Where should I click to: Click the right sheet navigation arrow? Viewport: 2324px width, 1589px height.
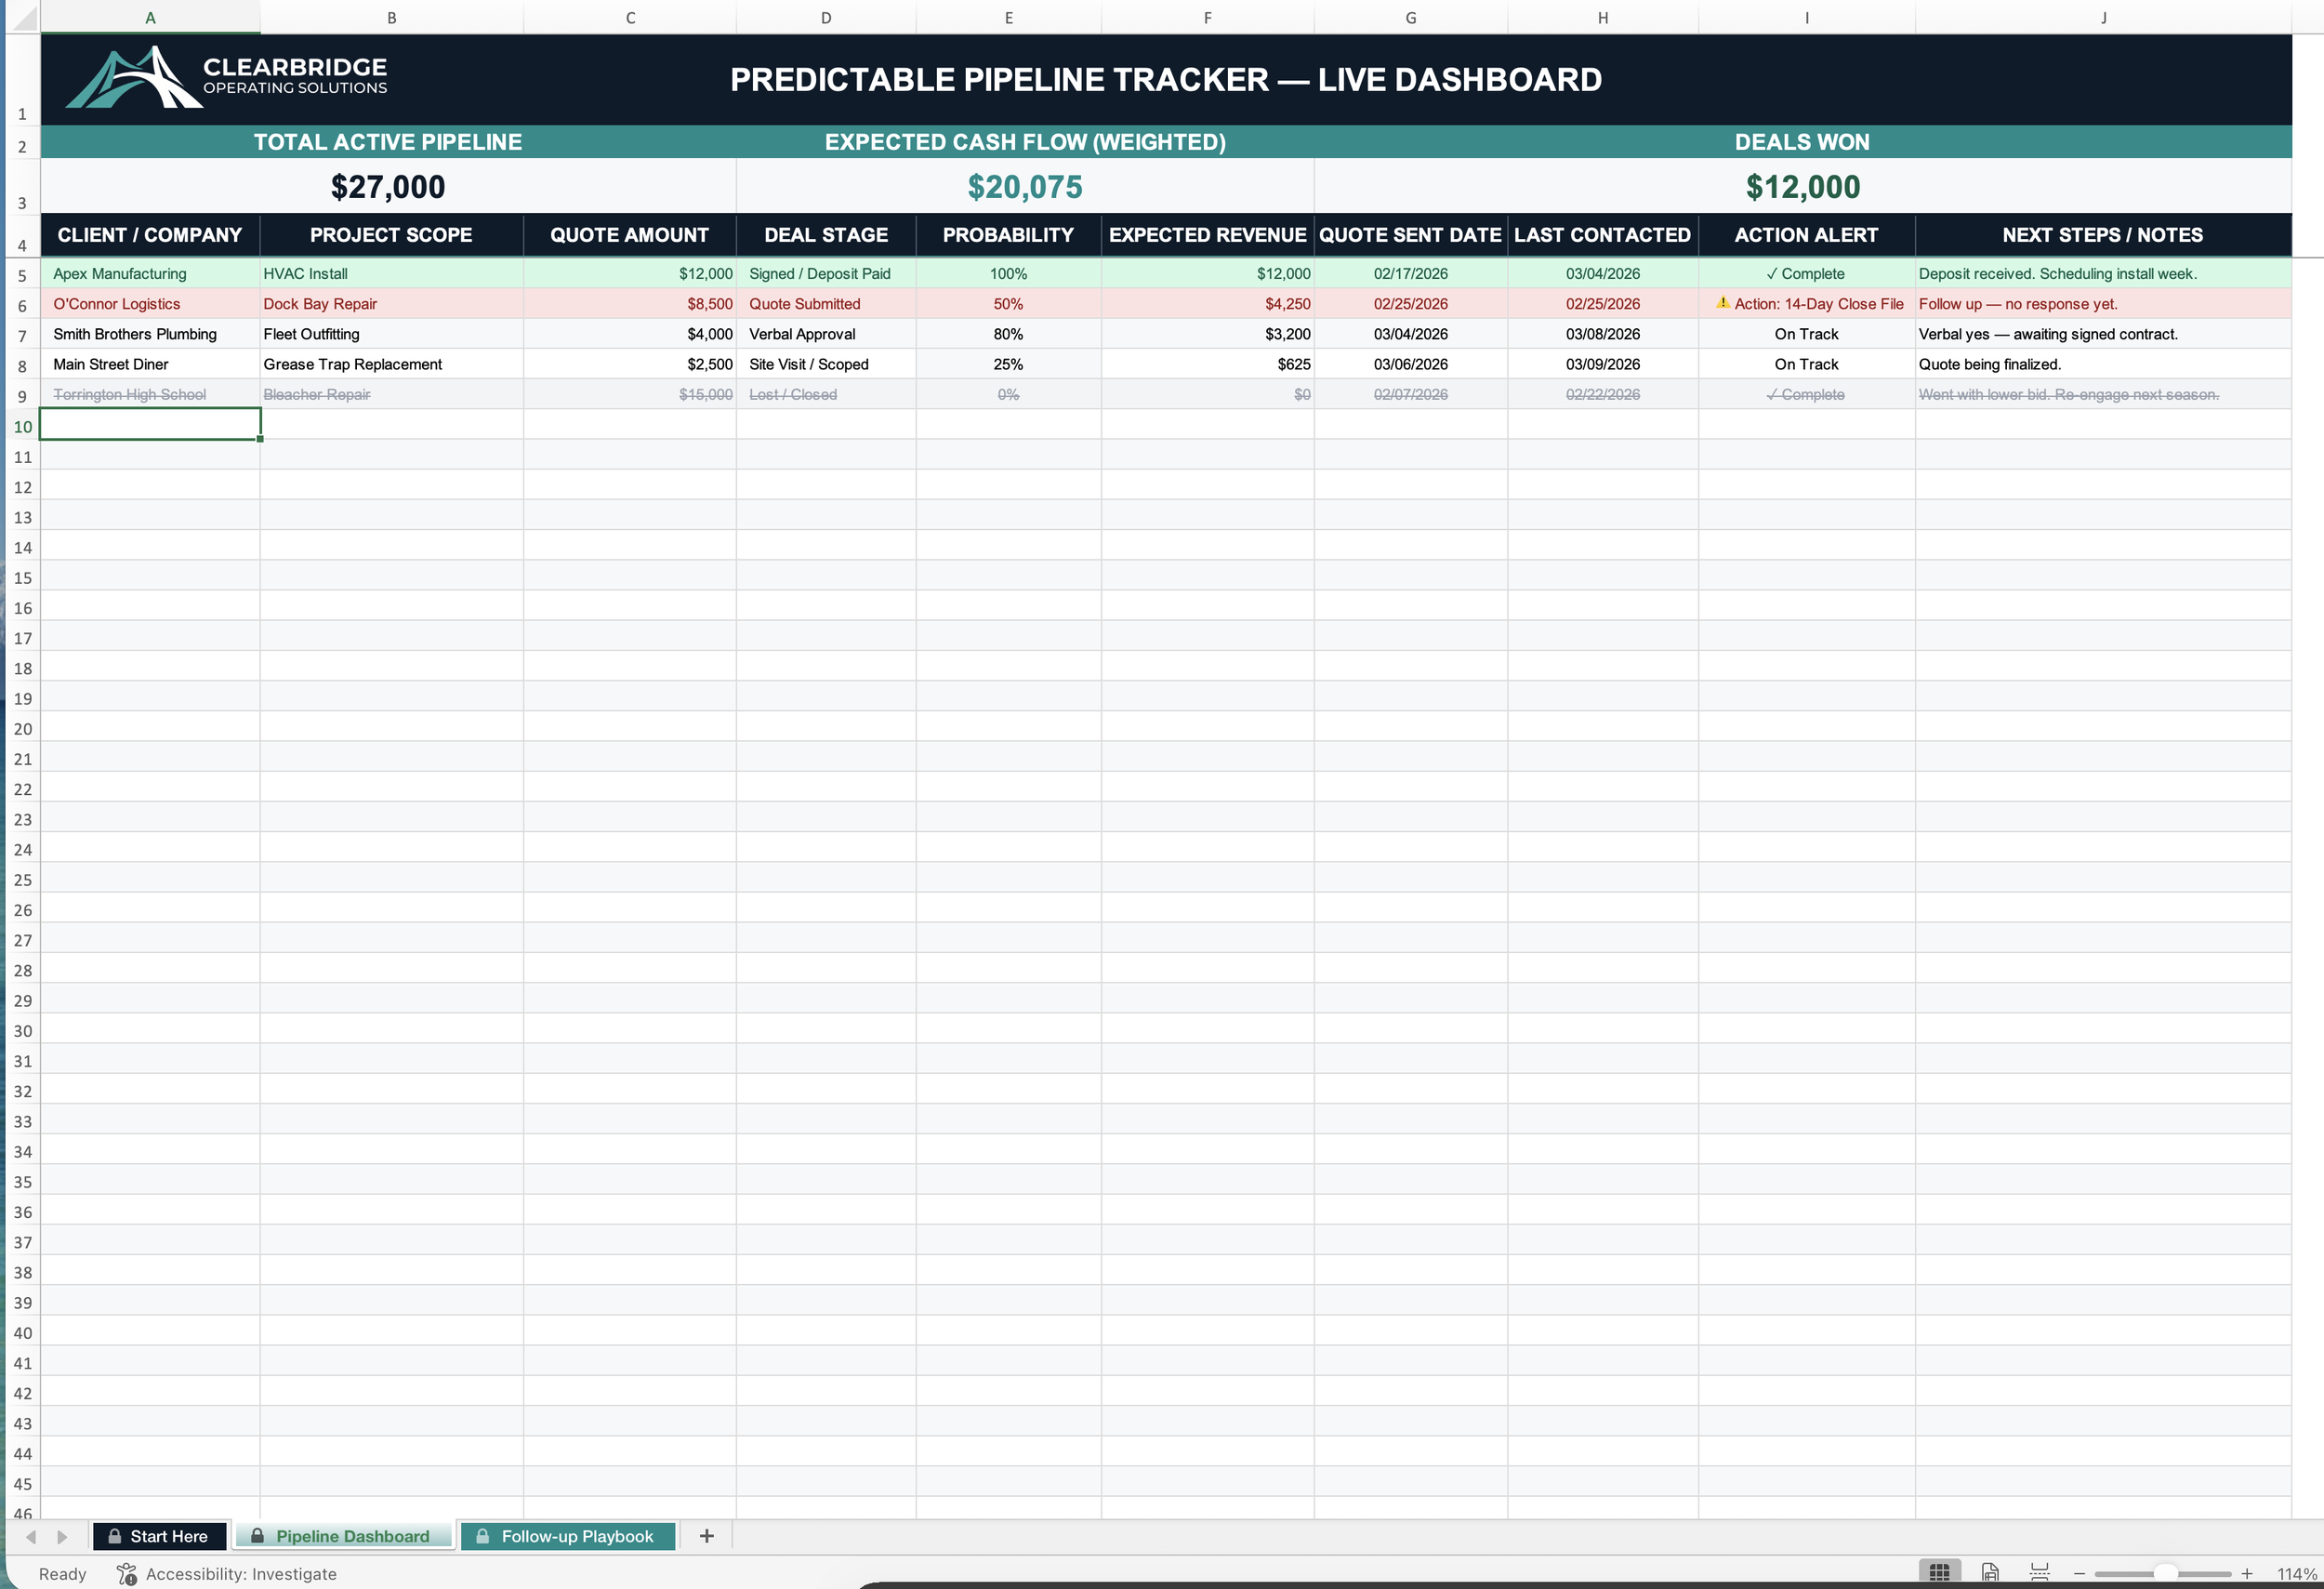60,1537
